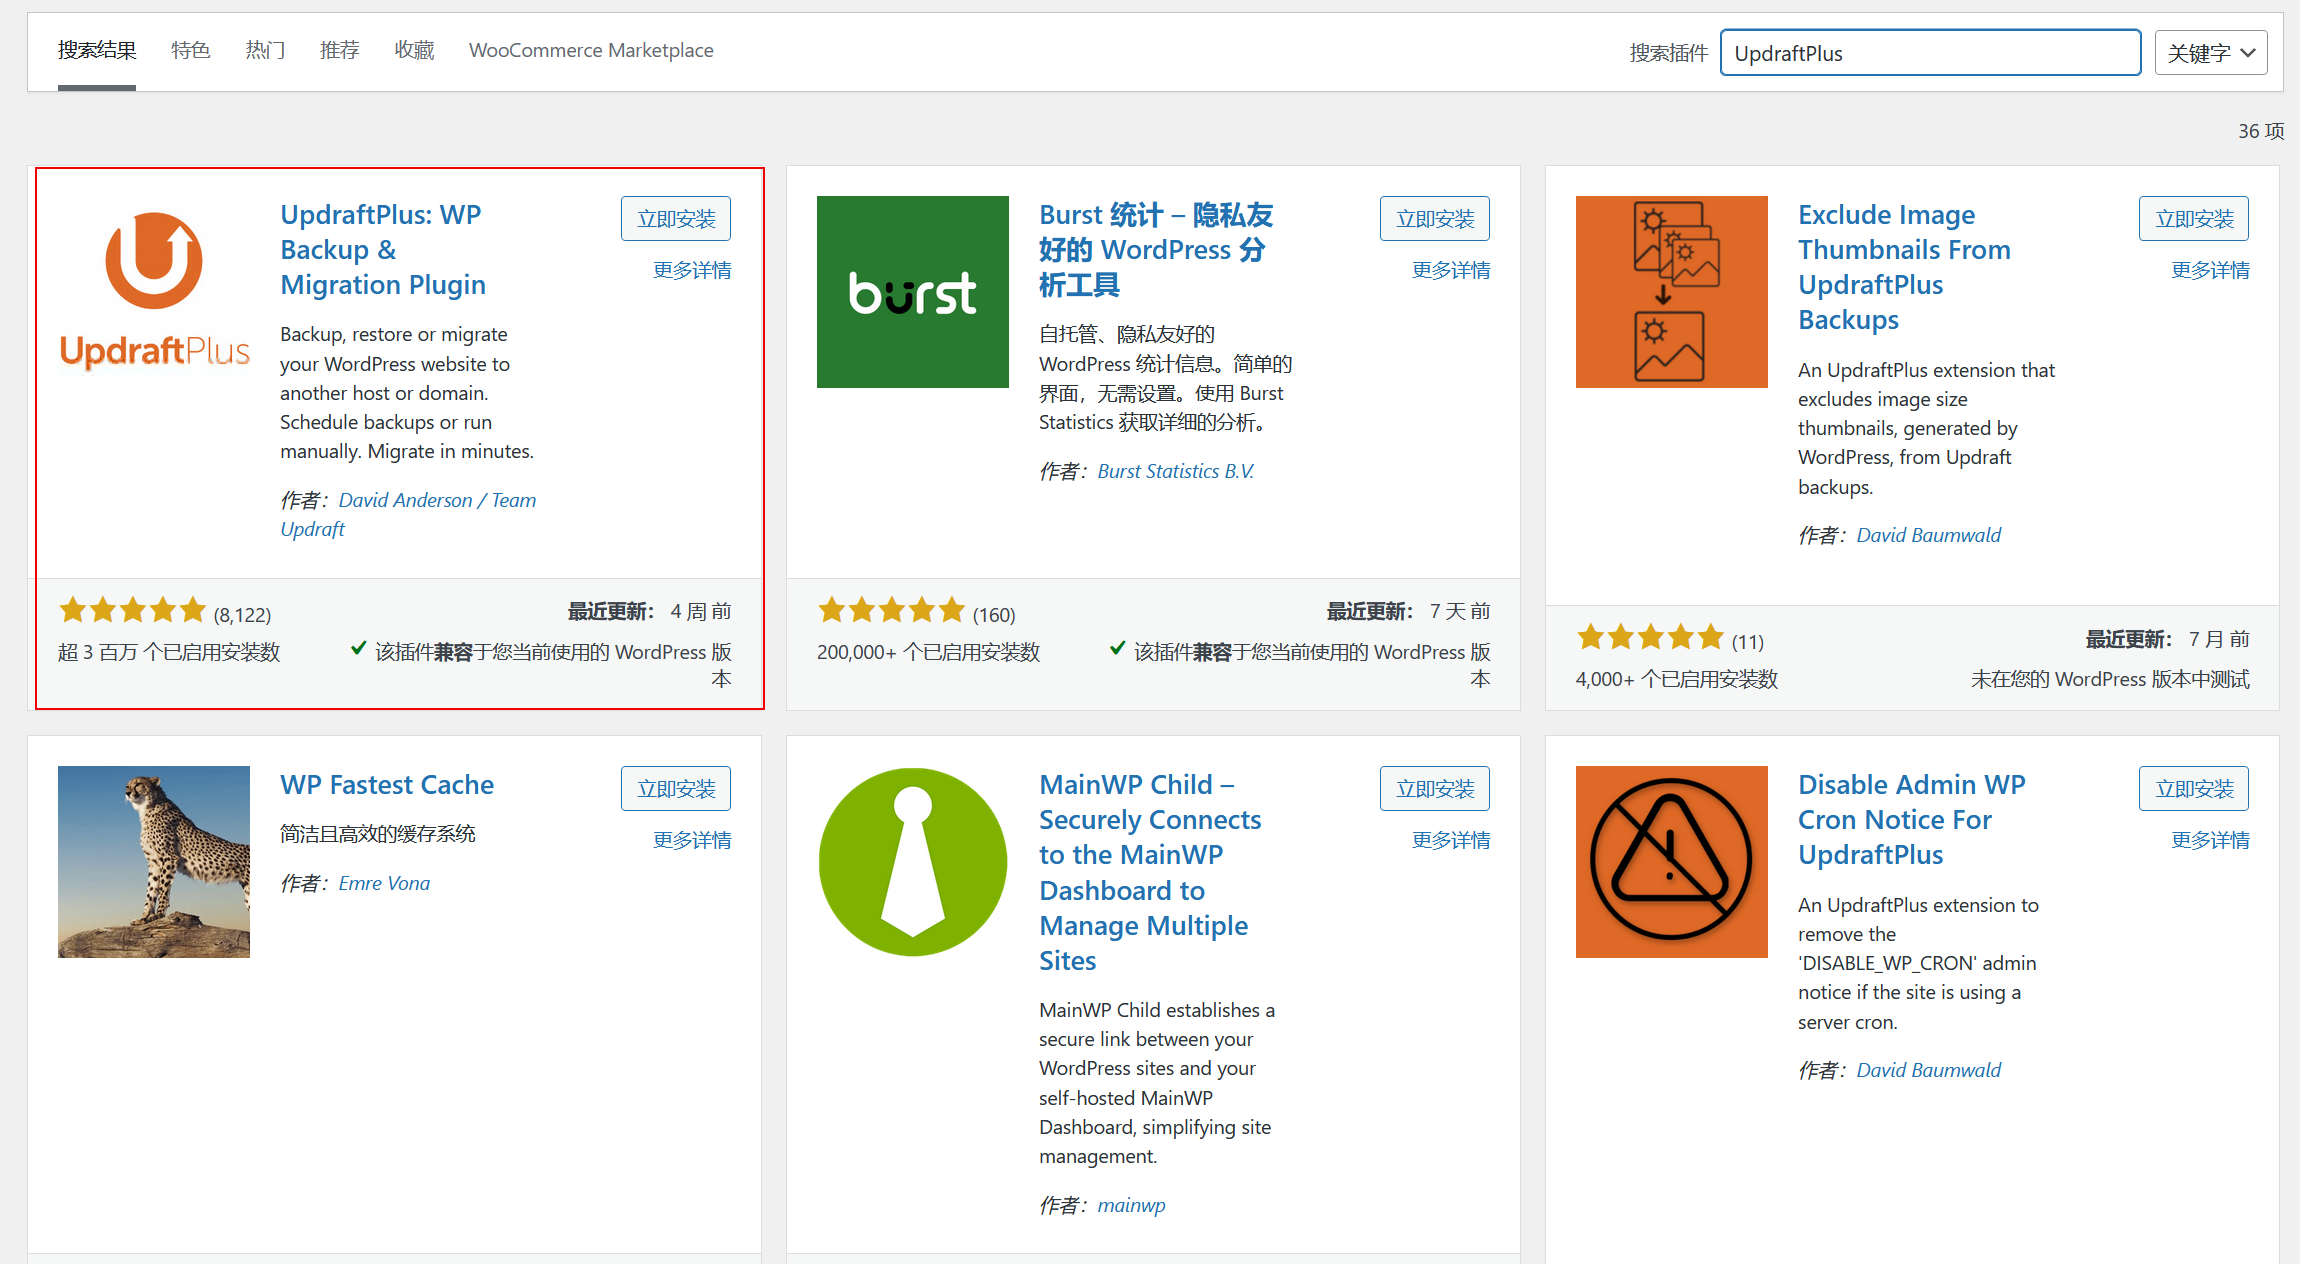Click the MainWP Child green tie icon
The height and width of the screenshot is (1264, 2300).
(x=912, y=861)
